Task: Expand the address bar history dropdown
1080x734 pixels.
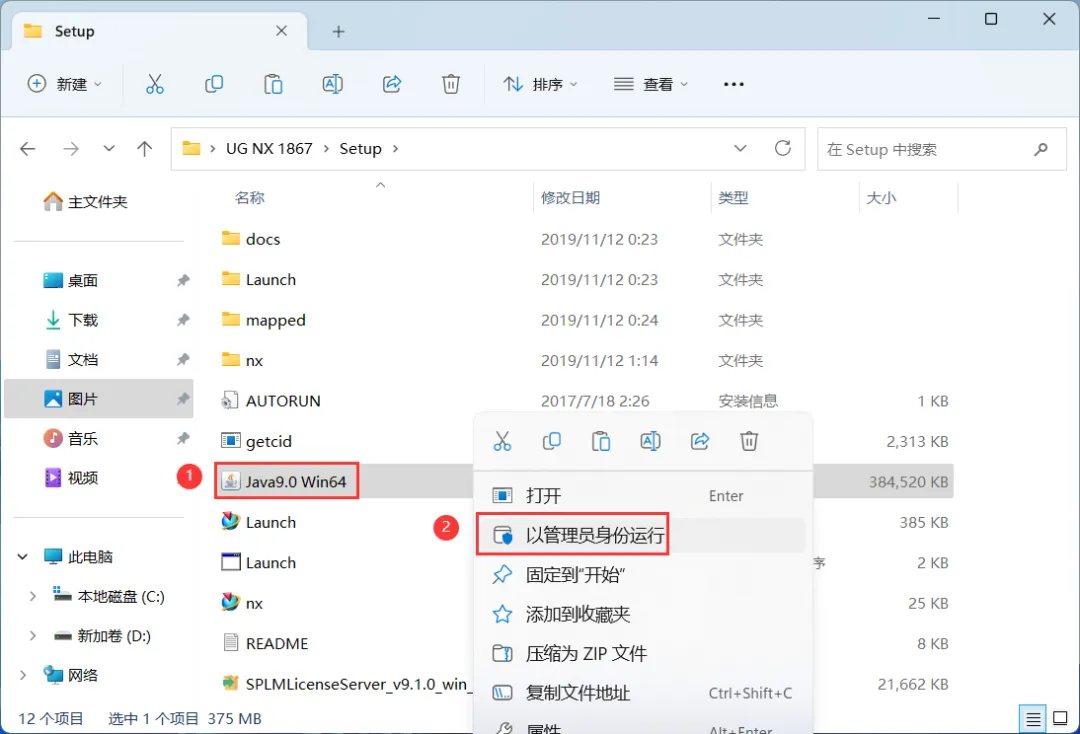Action: tap(740, 148)
